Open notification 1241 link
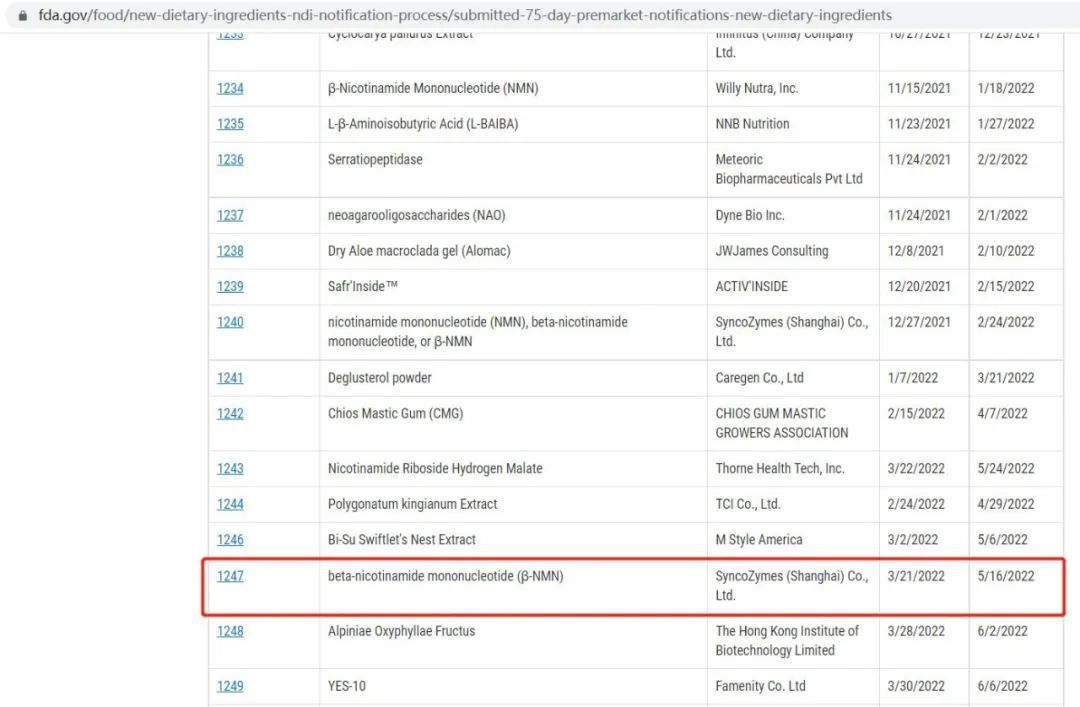This screenshot has width=1080, height=707. click(230, 378)
